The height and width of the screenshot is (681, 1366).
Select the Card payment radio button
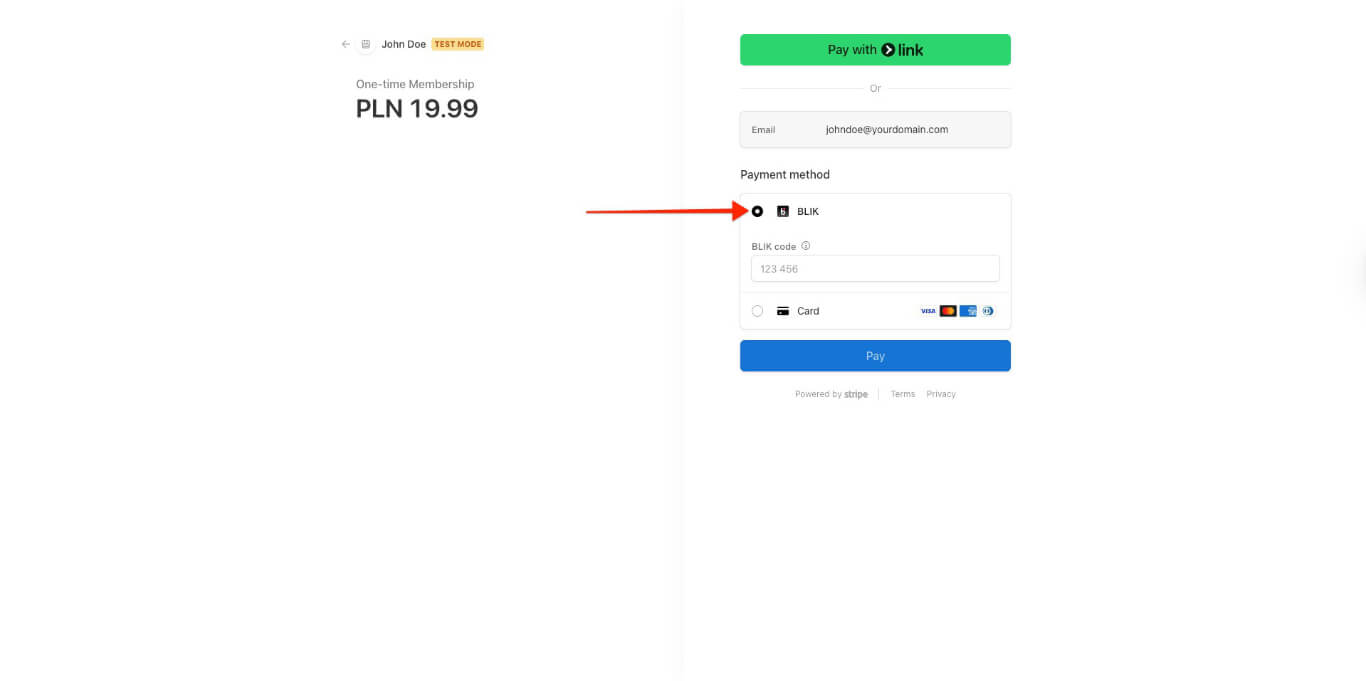point(757,311)
